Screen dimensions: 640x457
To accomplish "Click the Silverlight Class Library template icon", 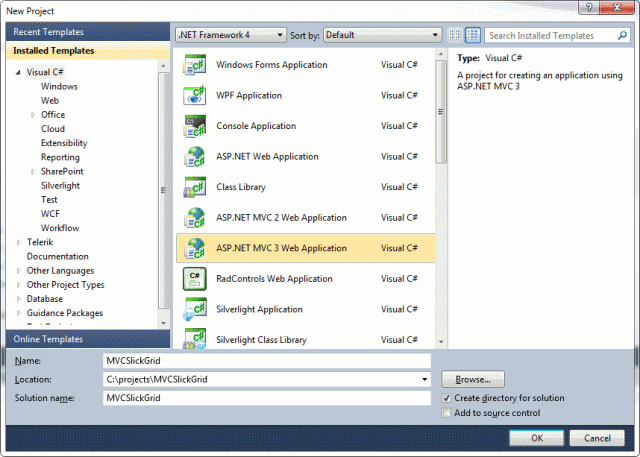I will point(195,339).
